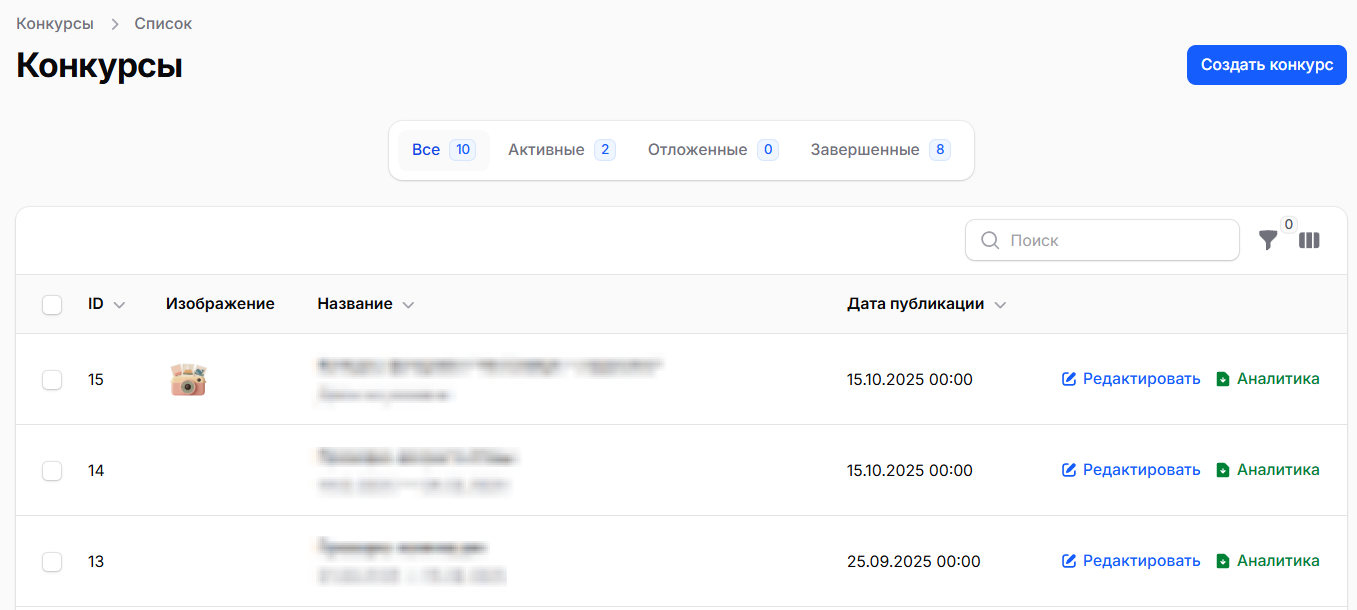Screen dimensions: 1357x610
Task: Check the checkbox for contest 13
Action: [x=52, y=562]
